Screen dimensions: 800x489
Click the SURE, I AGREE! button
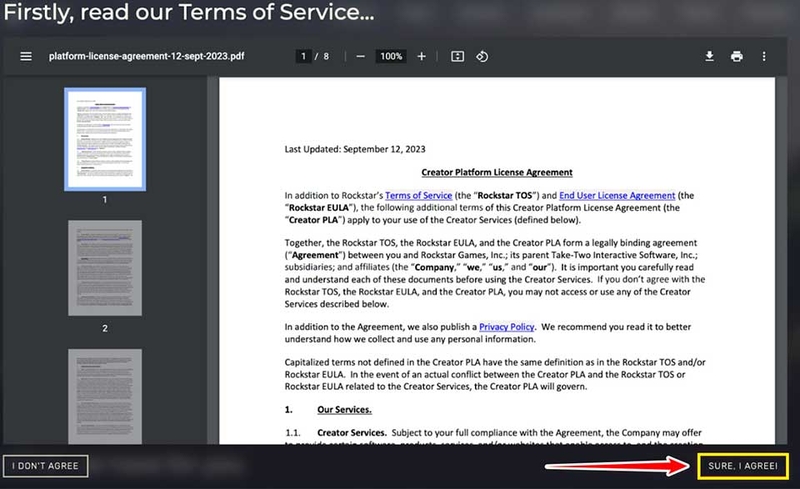tap(743, 466)
